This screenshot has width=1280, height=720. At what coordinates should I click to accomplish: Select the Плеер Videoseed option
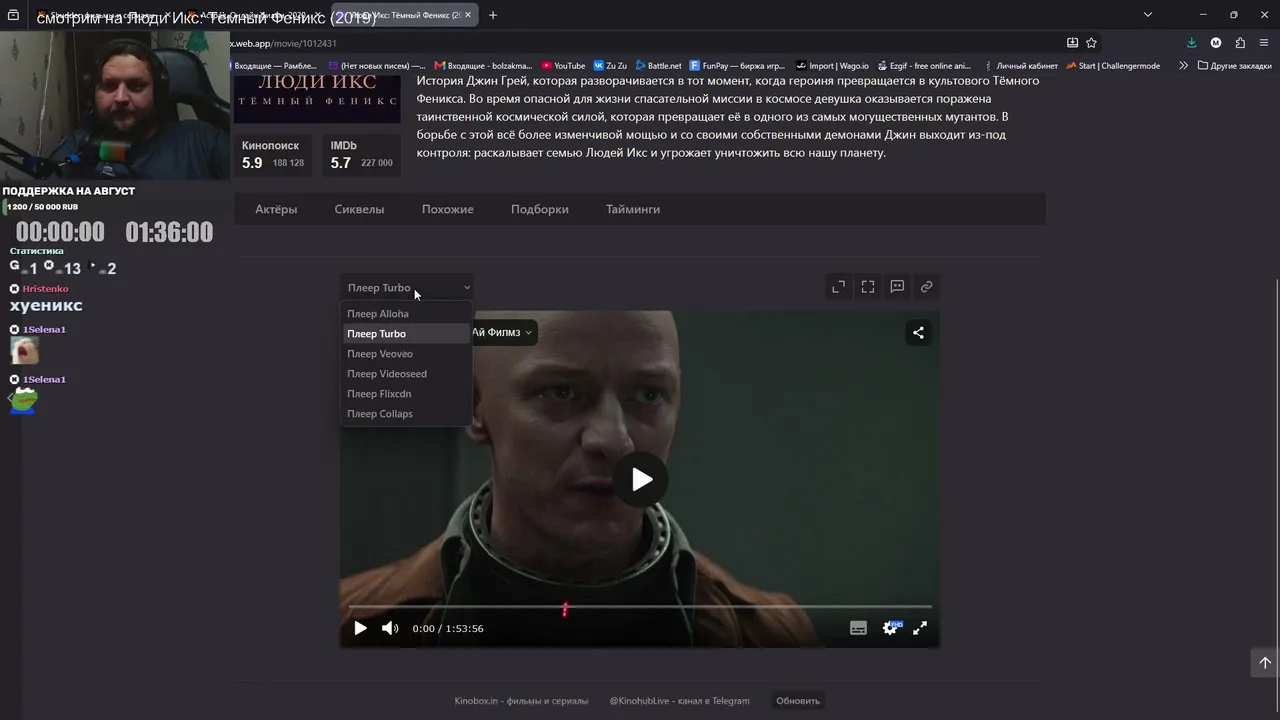point(406,374)
